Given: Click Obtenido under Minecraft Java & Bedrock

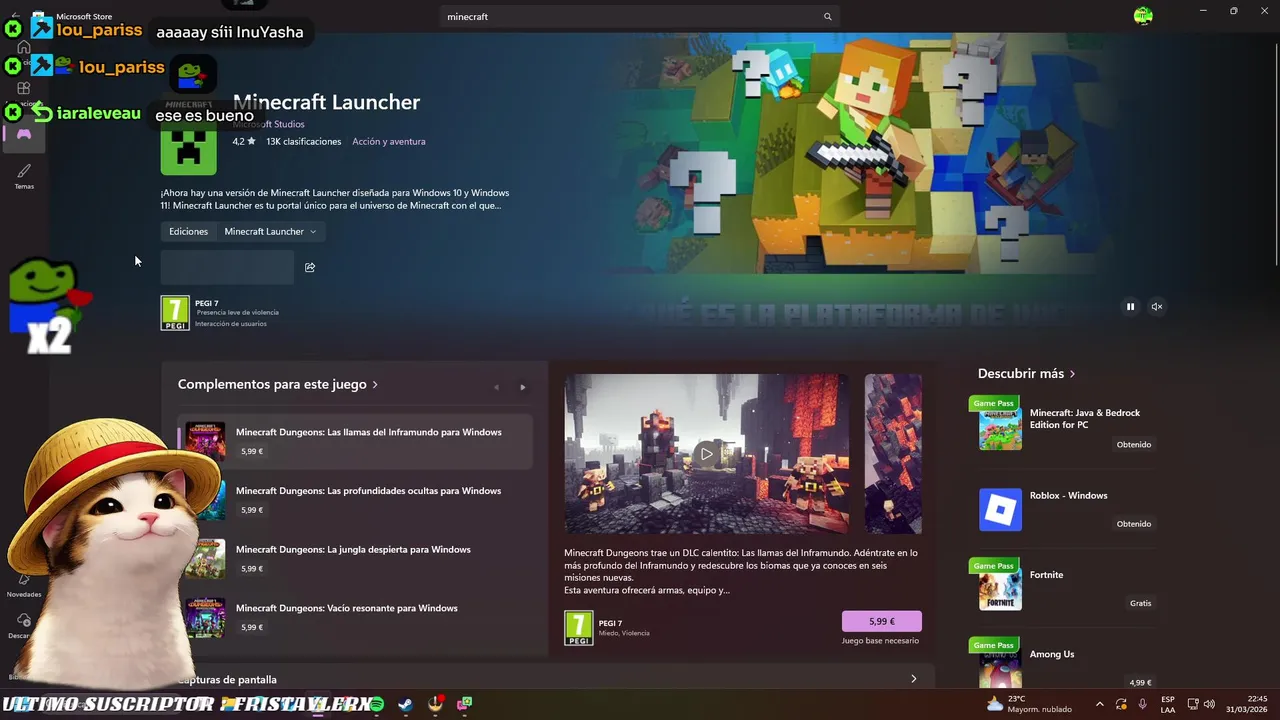Looking at the screenshot, I should click(x=1134, y=444).
